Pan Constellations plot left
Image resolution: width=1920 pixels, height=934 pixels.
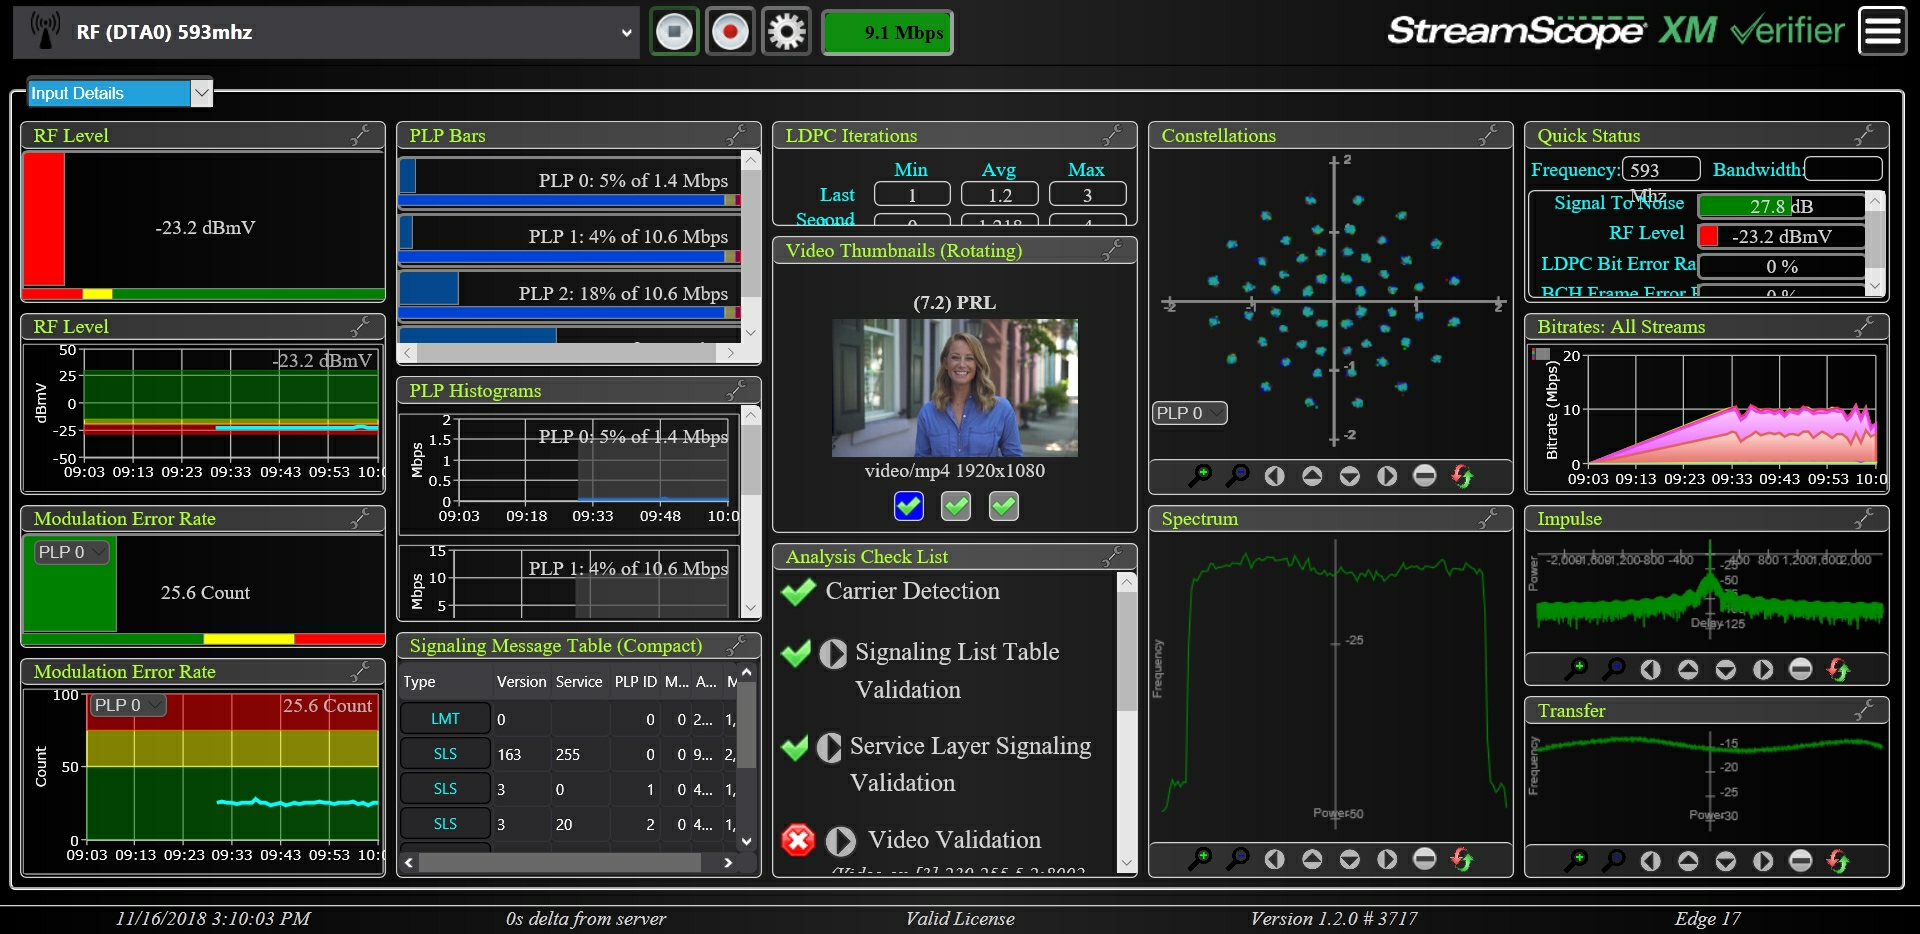point(1274,476)
